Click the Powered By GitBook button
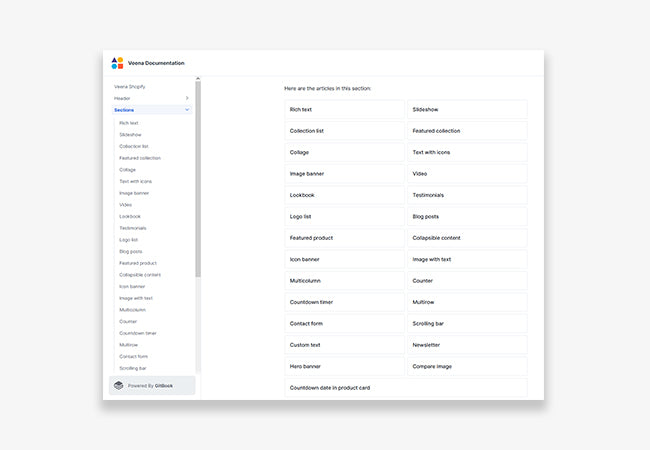Screen dimensions: 650x450 [x=152, y=385]
